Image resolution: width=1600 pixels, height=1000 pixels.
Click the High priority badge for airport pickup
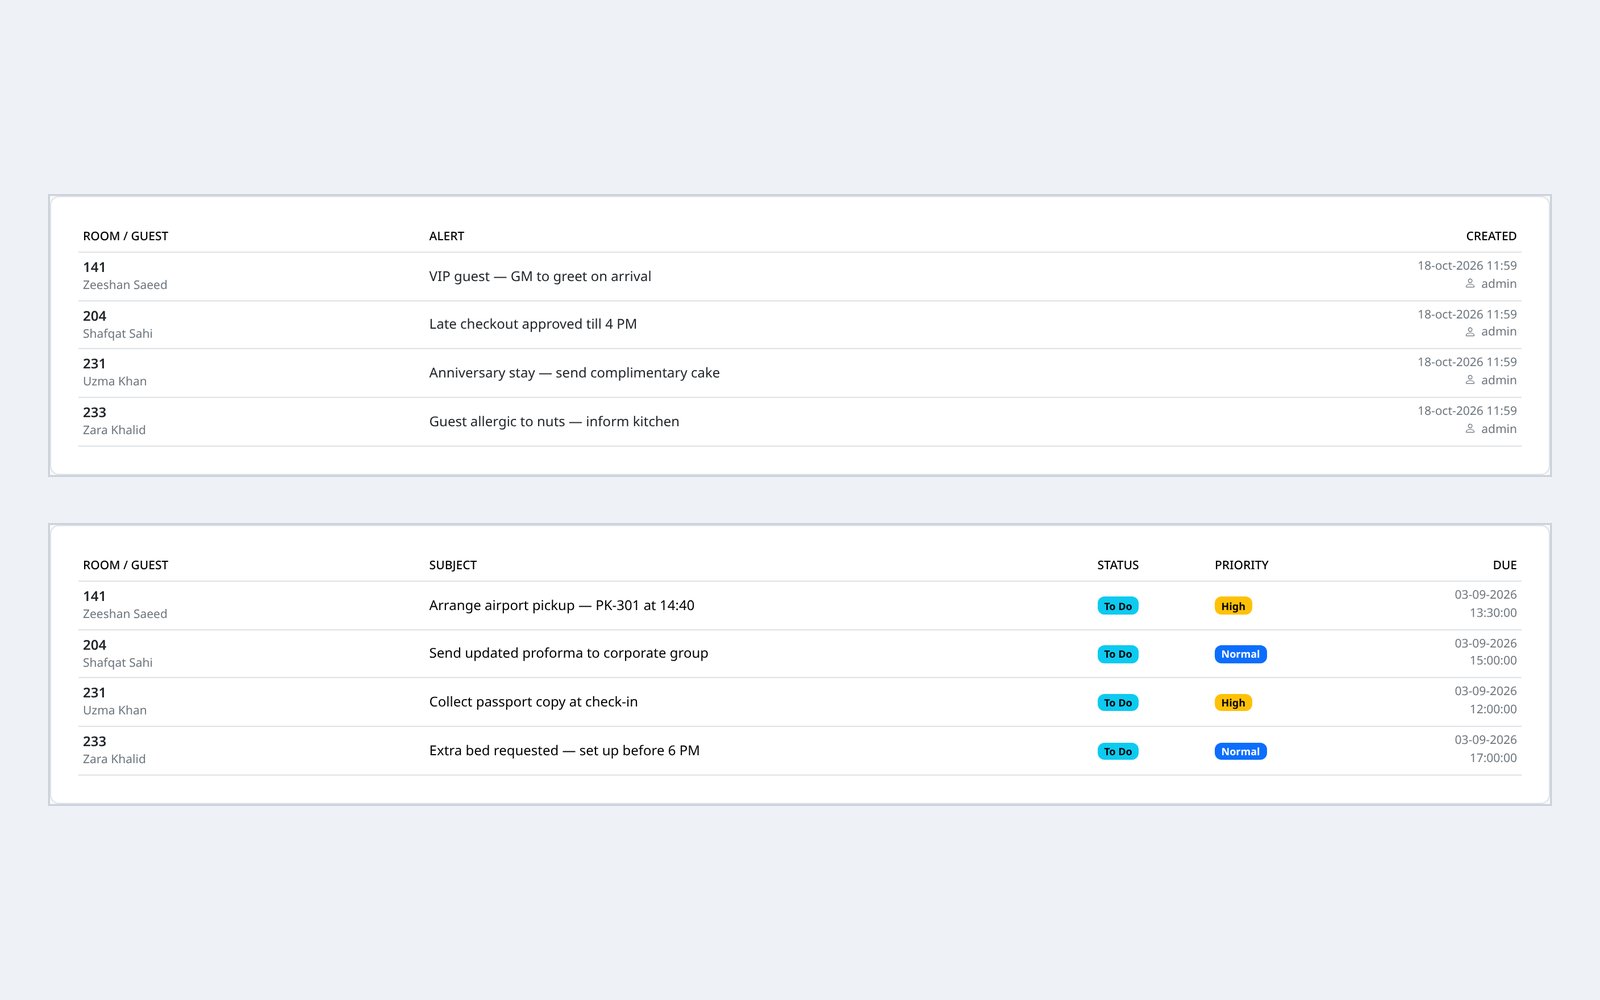pyautogui.click(x=1233, y=606)
